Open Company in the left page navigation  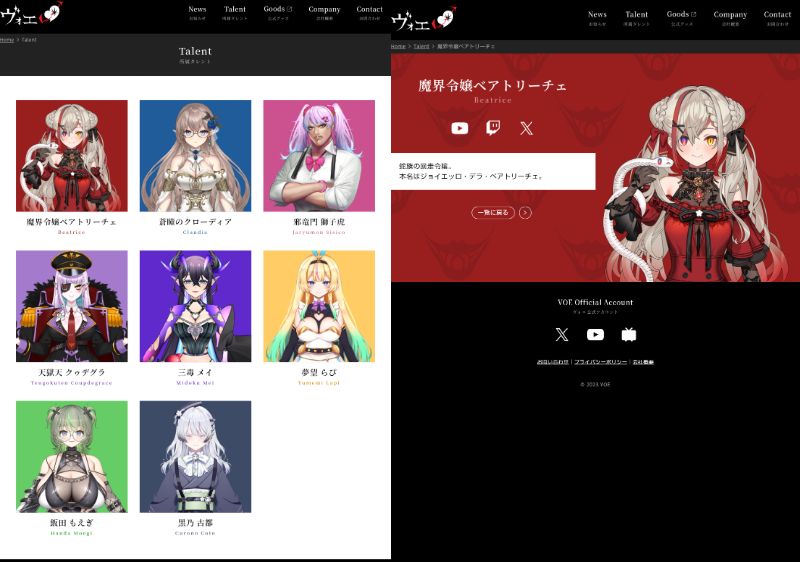(x=324, y=12)
